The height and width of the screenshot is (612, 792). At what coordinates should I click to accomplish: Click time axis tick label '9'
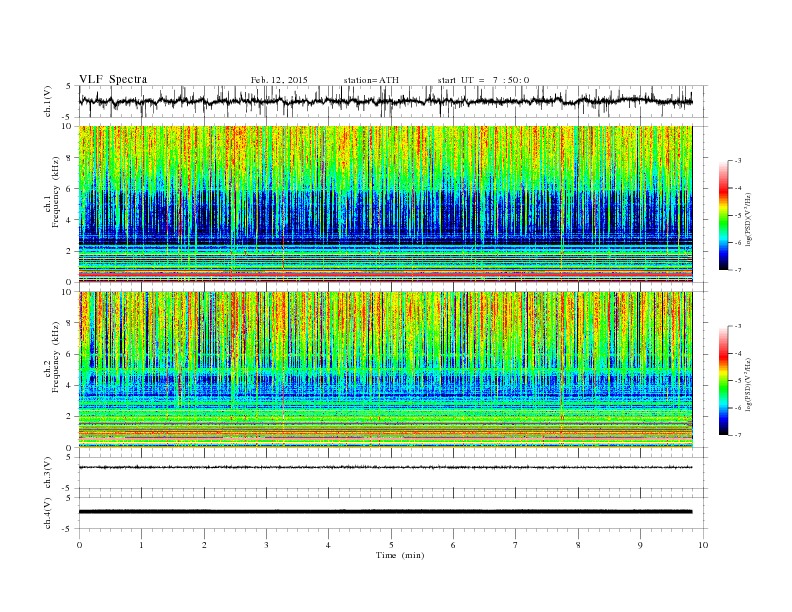tap(640, 545)
